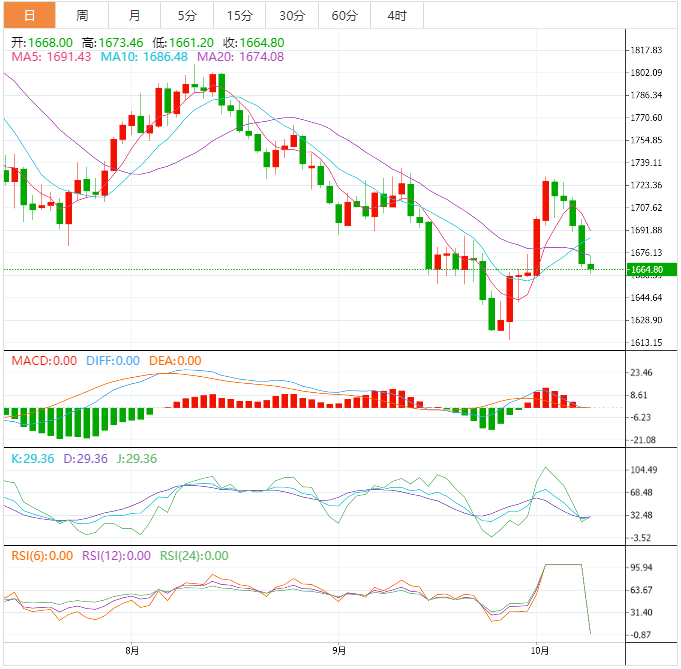The height and width of the screenshot is (669, 681).
Task: Click the RSI(24) legend label
Action: 193,556
